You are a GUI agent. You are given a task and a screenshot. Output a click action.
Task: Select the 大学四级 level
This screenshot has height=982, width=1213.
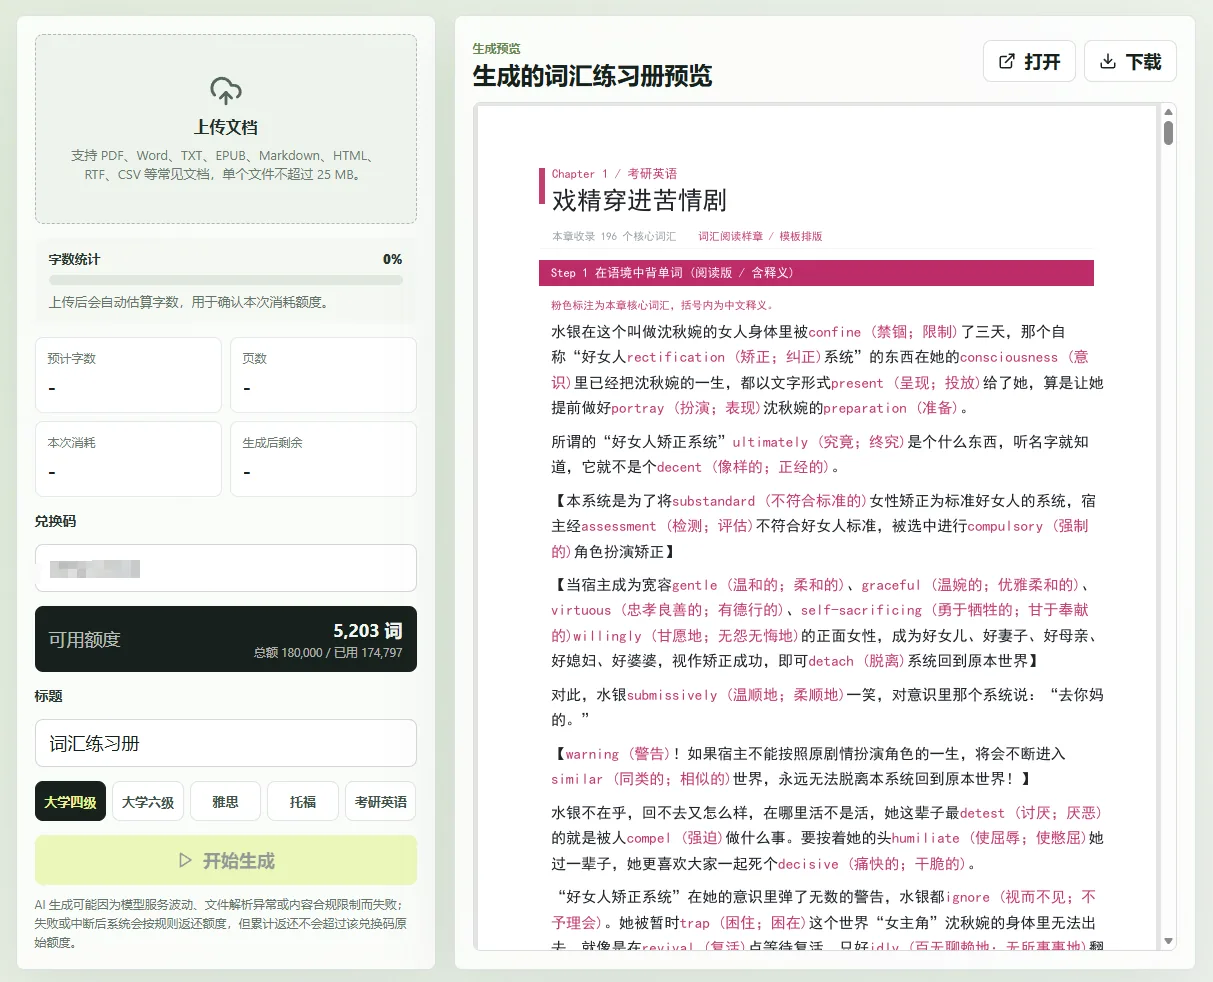tap(71, 802)
